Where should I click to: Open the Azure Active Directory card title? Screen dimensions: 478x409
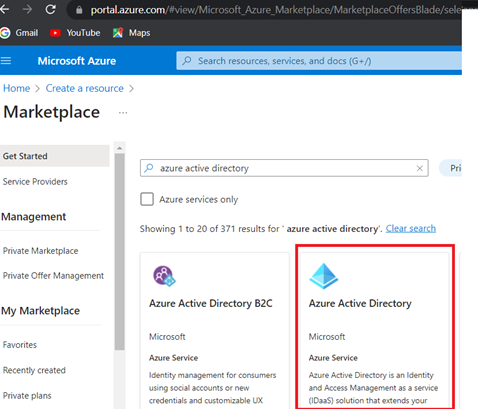pos(360,303)
